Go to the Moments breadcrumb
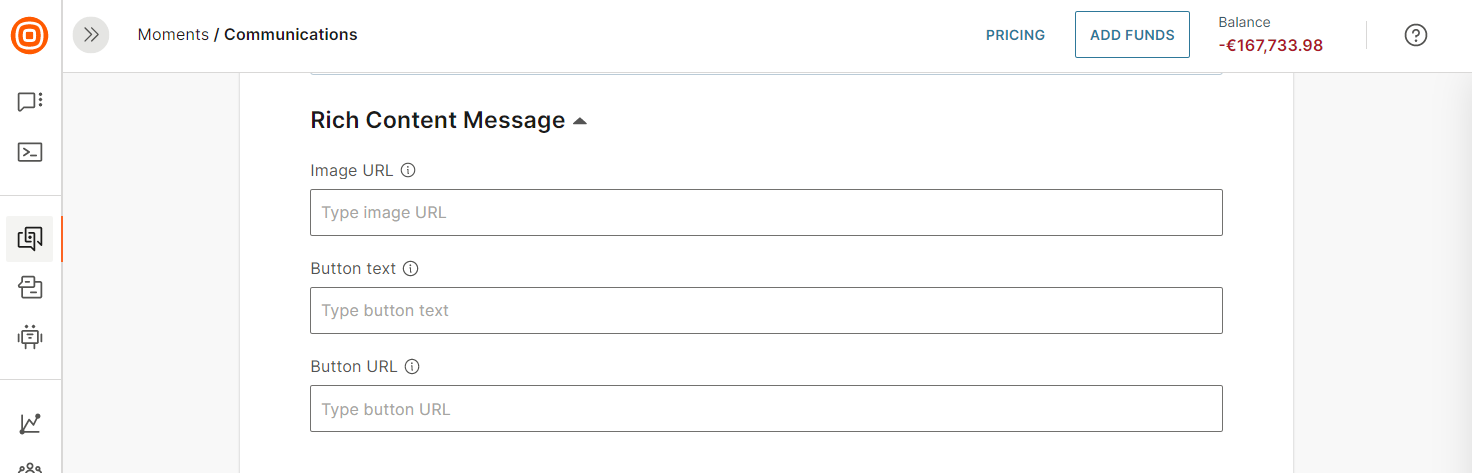This screenshot has height=473, width=1472. pos(173,35)
